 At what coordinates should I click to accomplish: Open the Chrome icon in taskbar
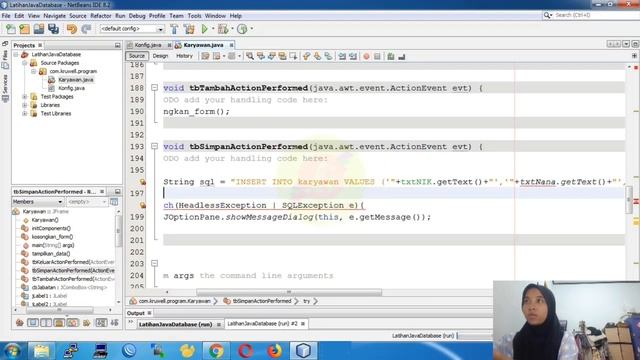coord(216,351)
